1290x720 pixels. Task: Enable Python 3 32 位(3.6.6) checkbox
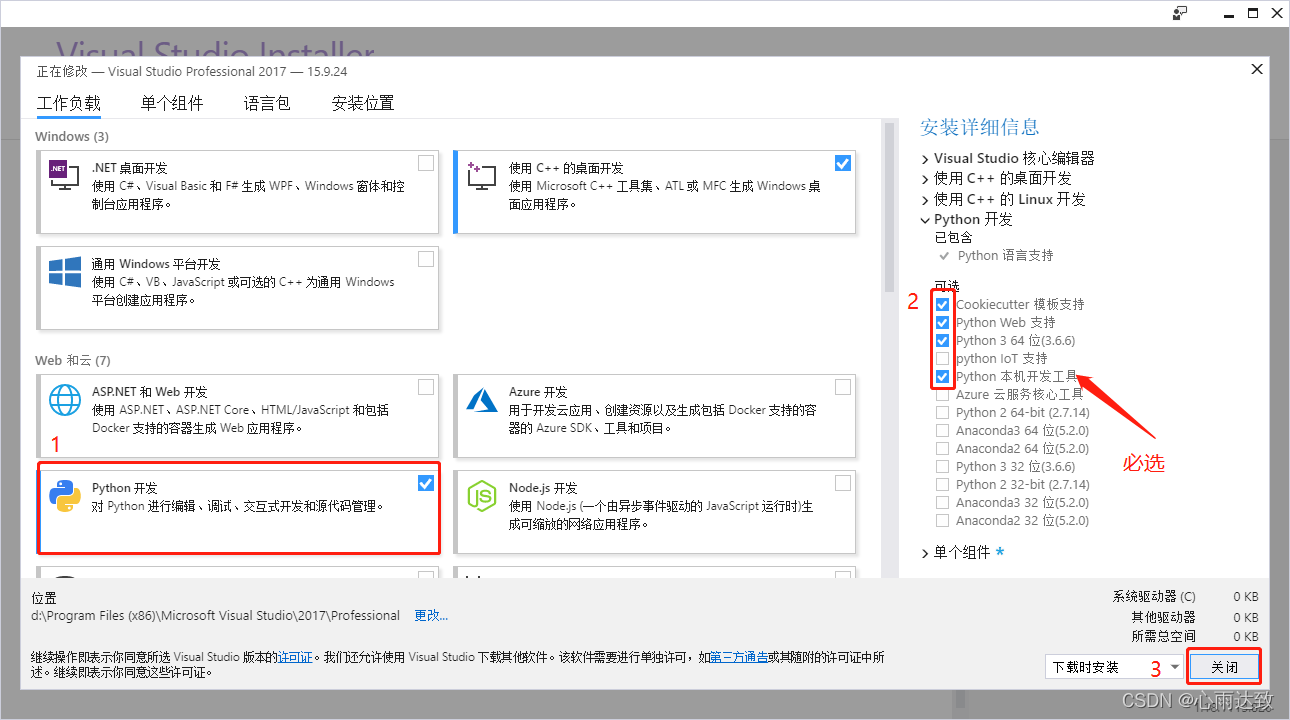coord(942,466)
